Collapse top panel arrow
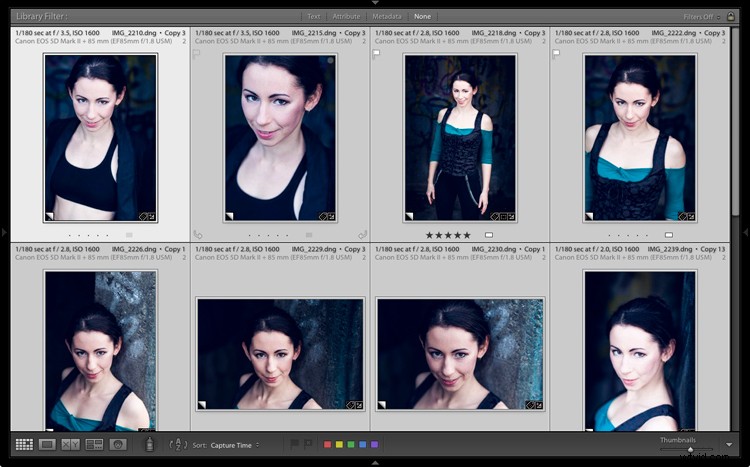Image resolution: width=750 pixels, height=467 pixels. pyautogui.click(x=375, y=2)
